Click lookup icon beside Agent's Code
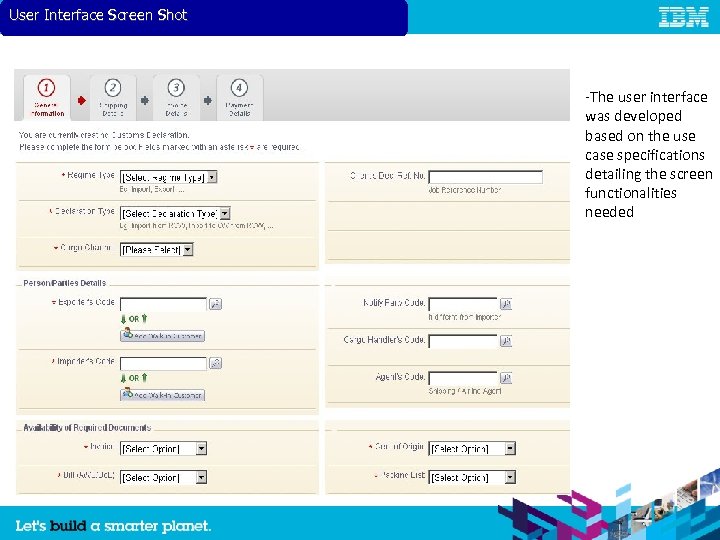 (506, 377)
